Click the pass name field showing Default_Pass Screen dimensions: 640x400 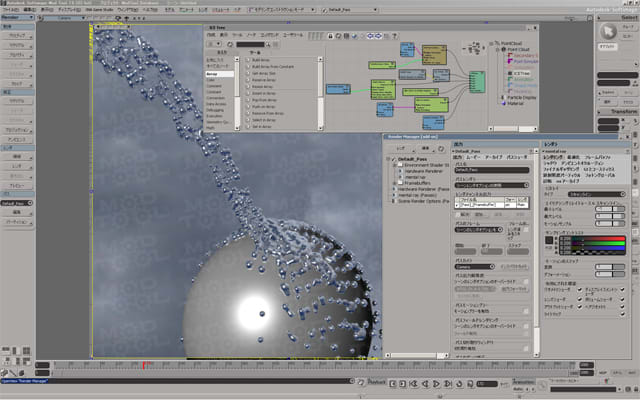pyautogui.click(x=492, y=170)
